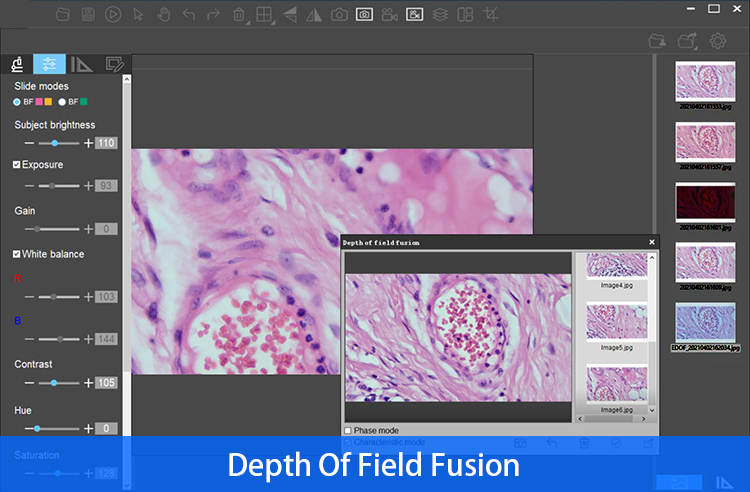Click the Contrast slider handle
The image size is (750, 492).
click(x=54, y=383)
